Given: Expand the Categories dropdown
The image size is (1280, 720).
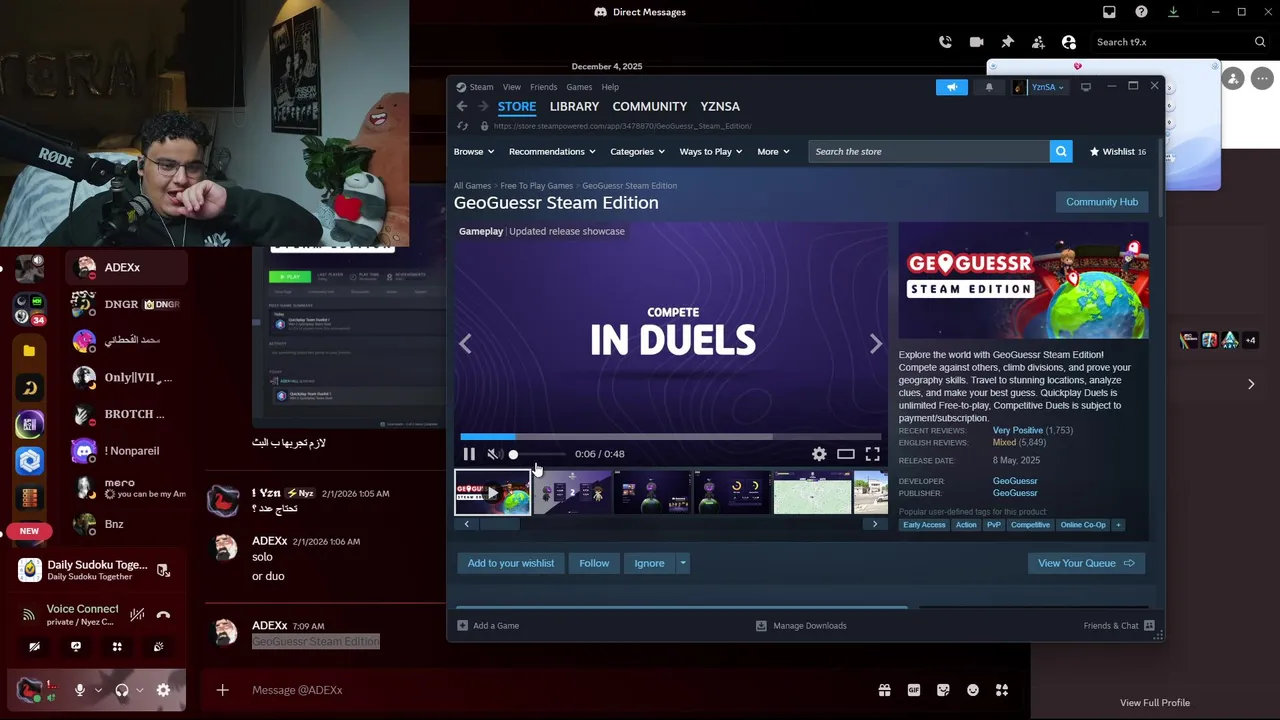Looking at the screenshot, I should pos(638,151).
